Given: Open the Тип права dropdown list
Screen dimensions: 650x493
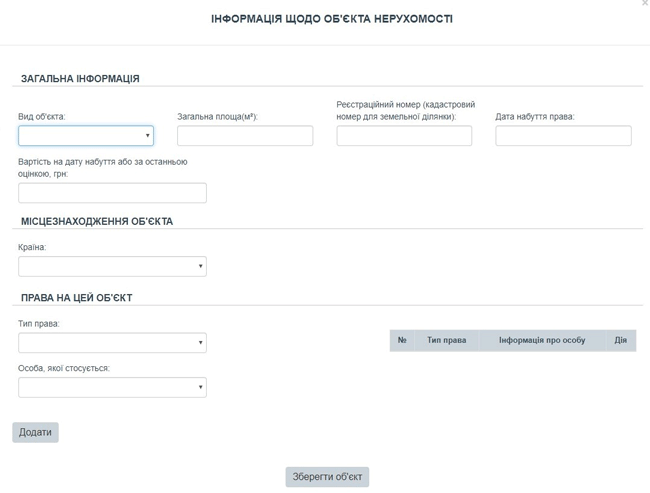Looking at the screenshot, I should [112, 343].
